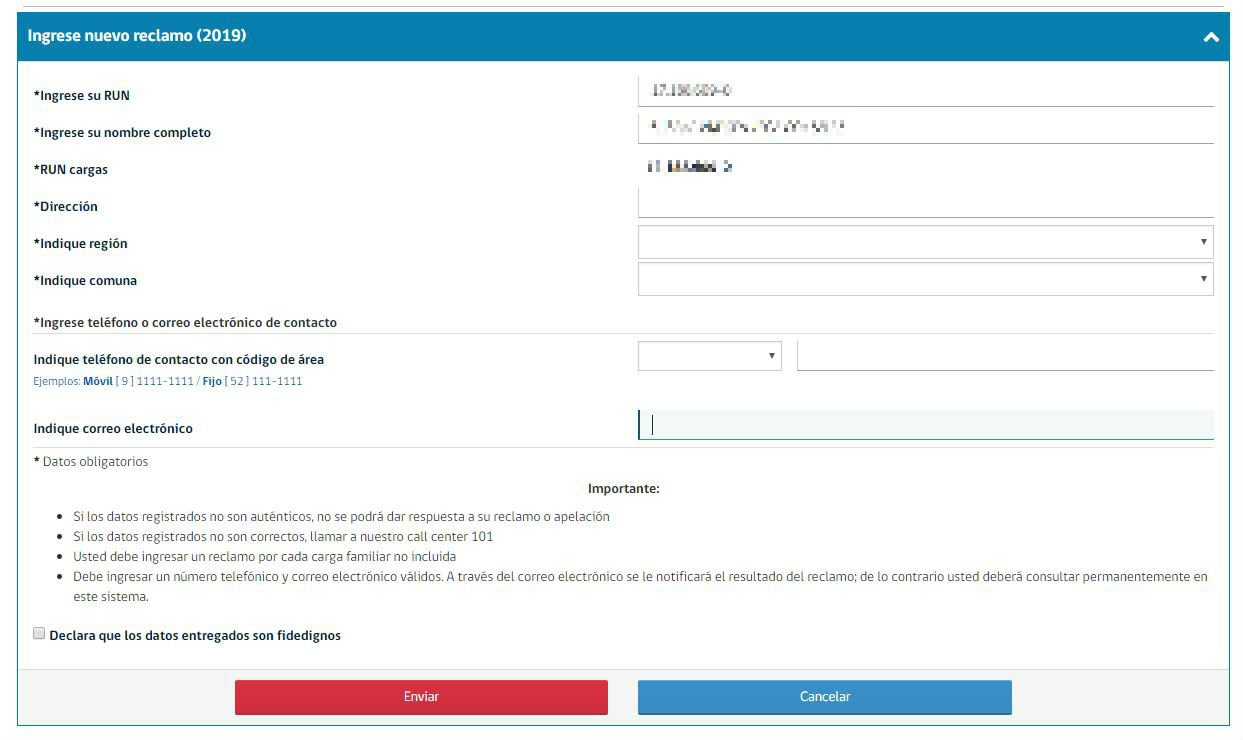Open the Indique comuna dropdown

924,279
